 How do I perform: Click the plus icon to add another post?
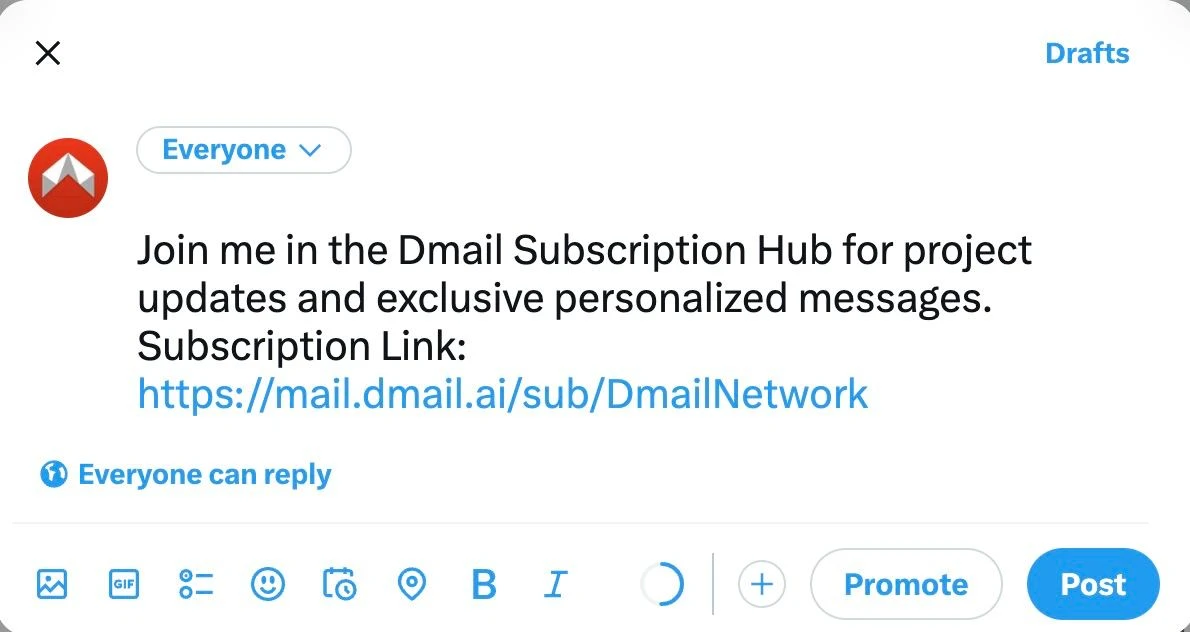(762, 584)
